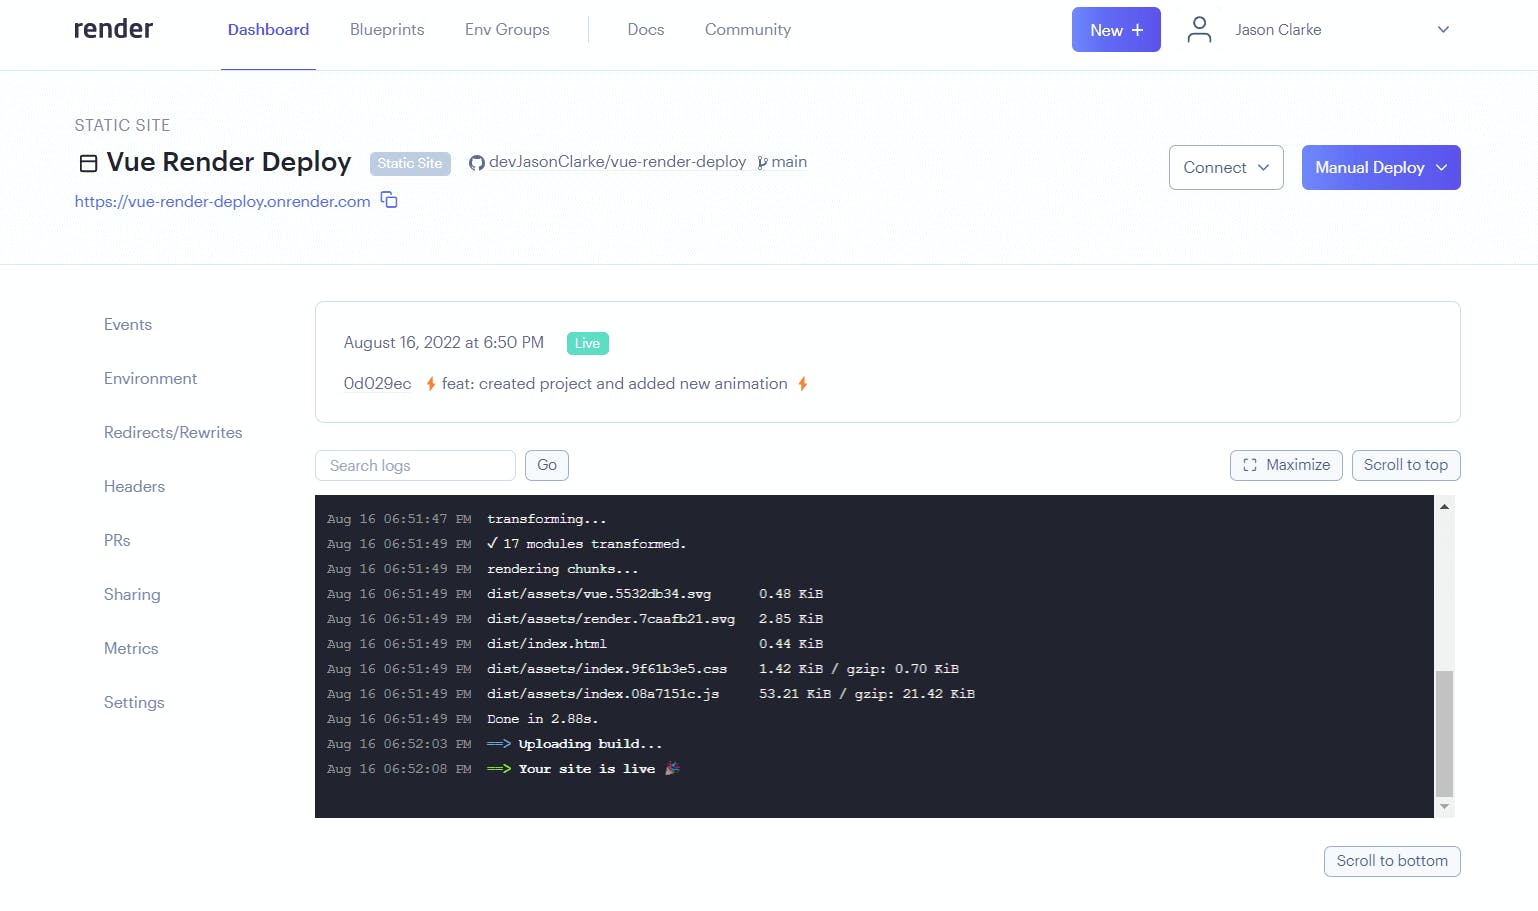This screenshot has height=911, width=1538.
Task: Select Headers in the sidebar
Action: point(134,487)
